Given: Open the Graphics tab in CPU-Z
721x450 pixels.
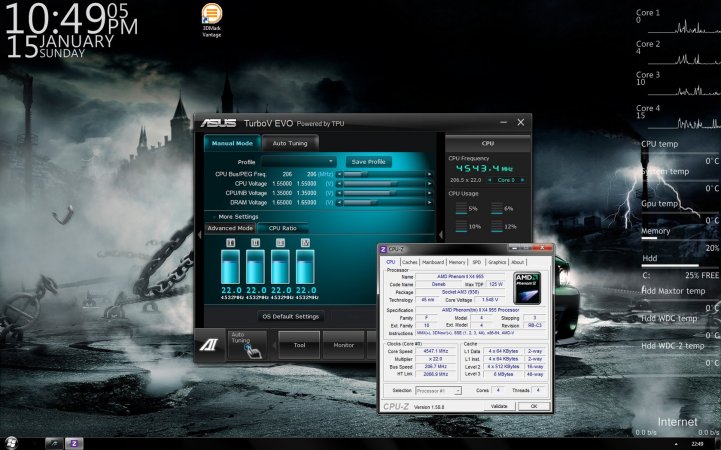Looking at the screenshot, I should click(497, 262).
